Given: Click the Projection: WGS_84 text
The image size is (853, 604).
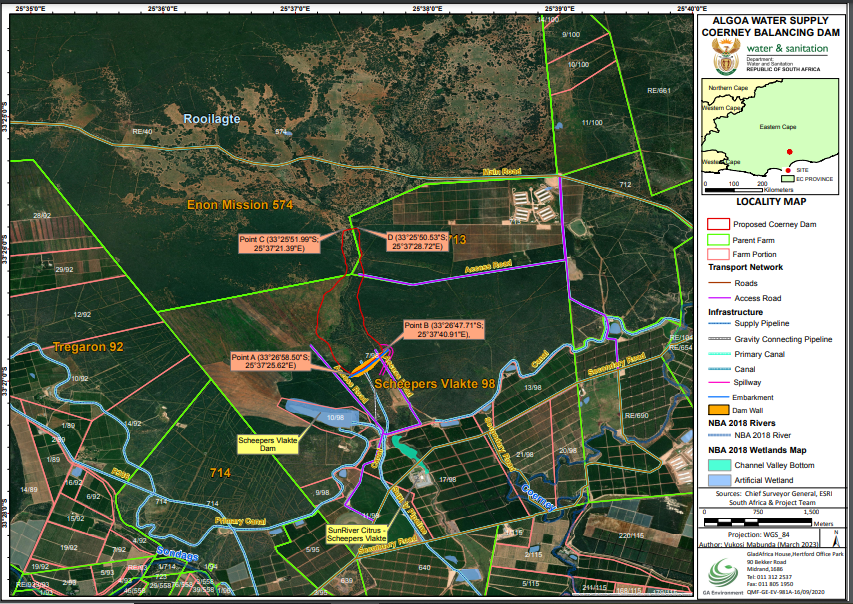Looking at the screenshot, I should pos(758,535).
